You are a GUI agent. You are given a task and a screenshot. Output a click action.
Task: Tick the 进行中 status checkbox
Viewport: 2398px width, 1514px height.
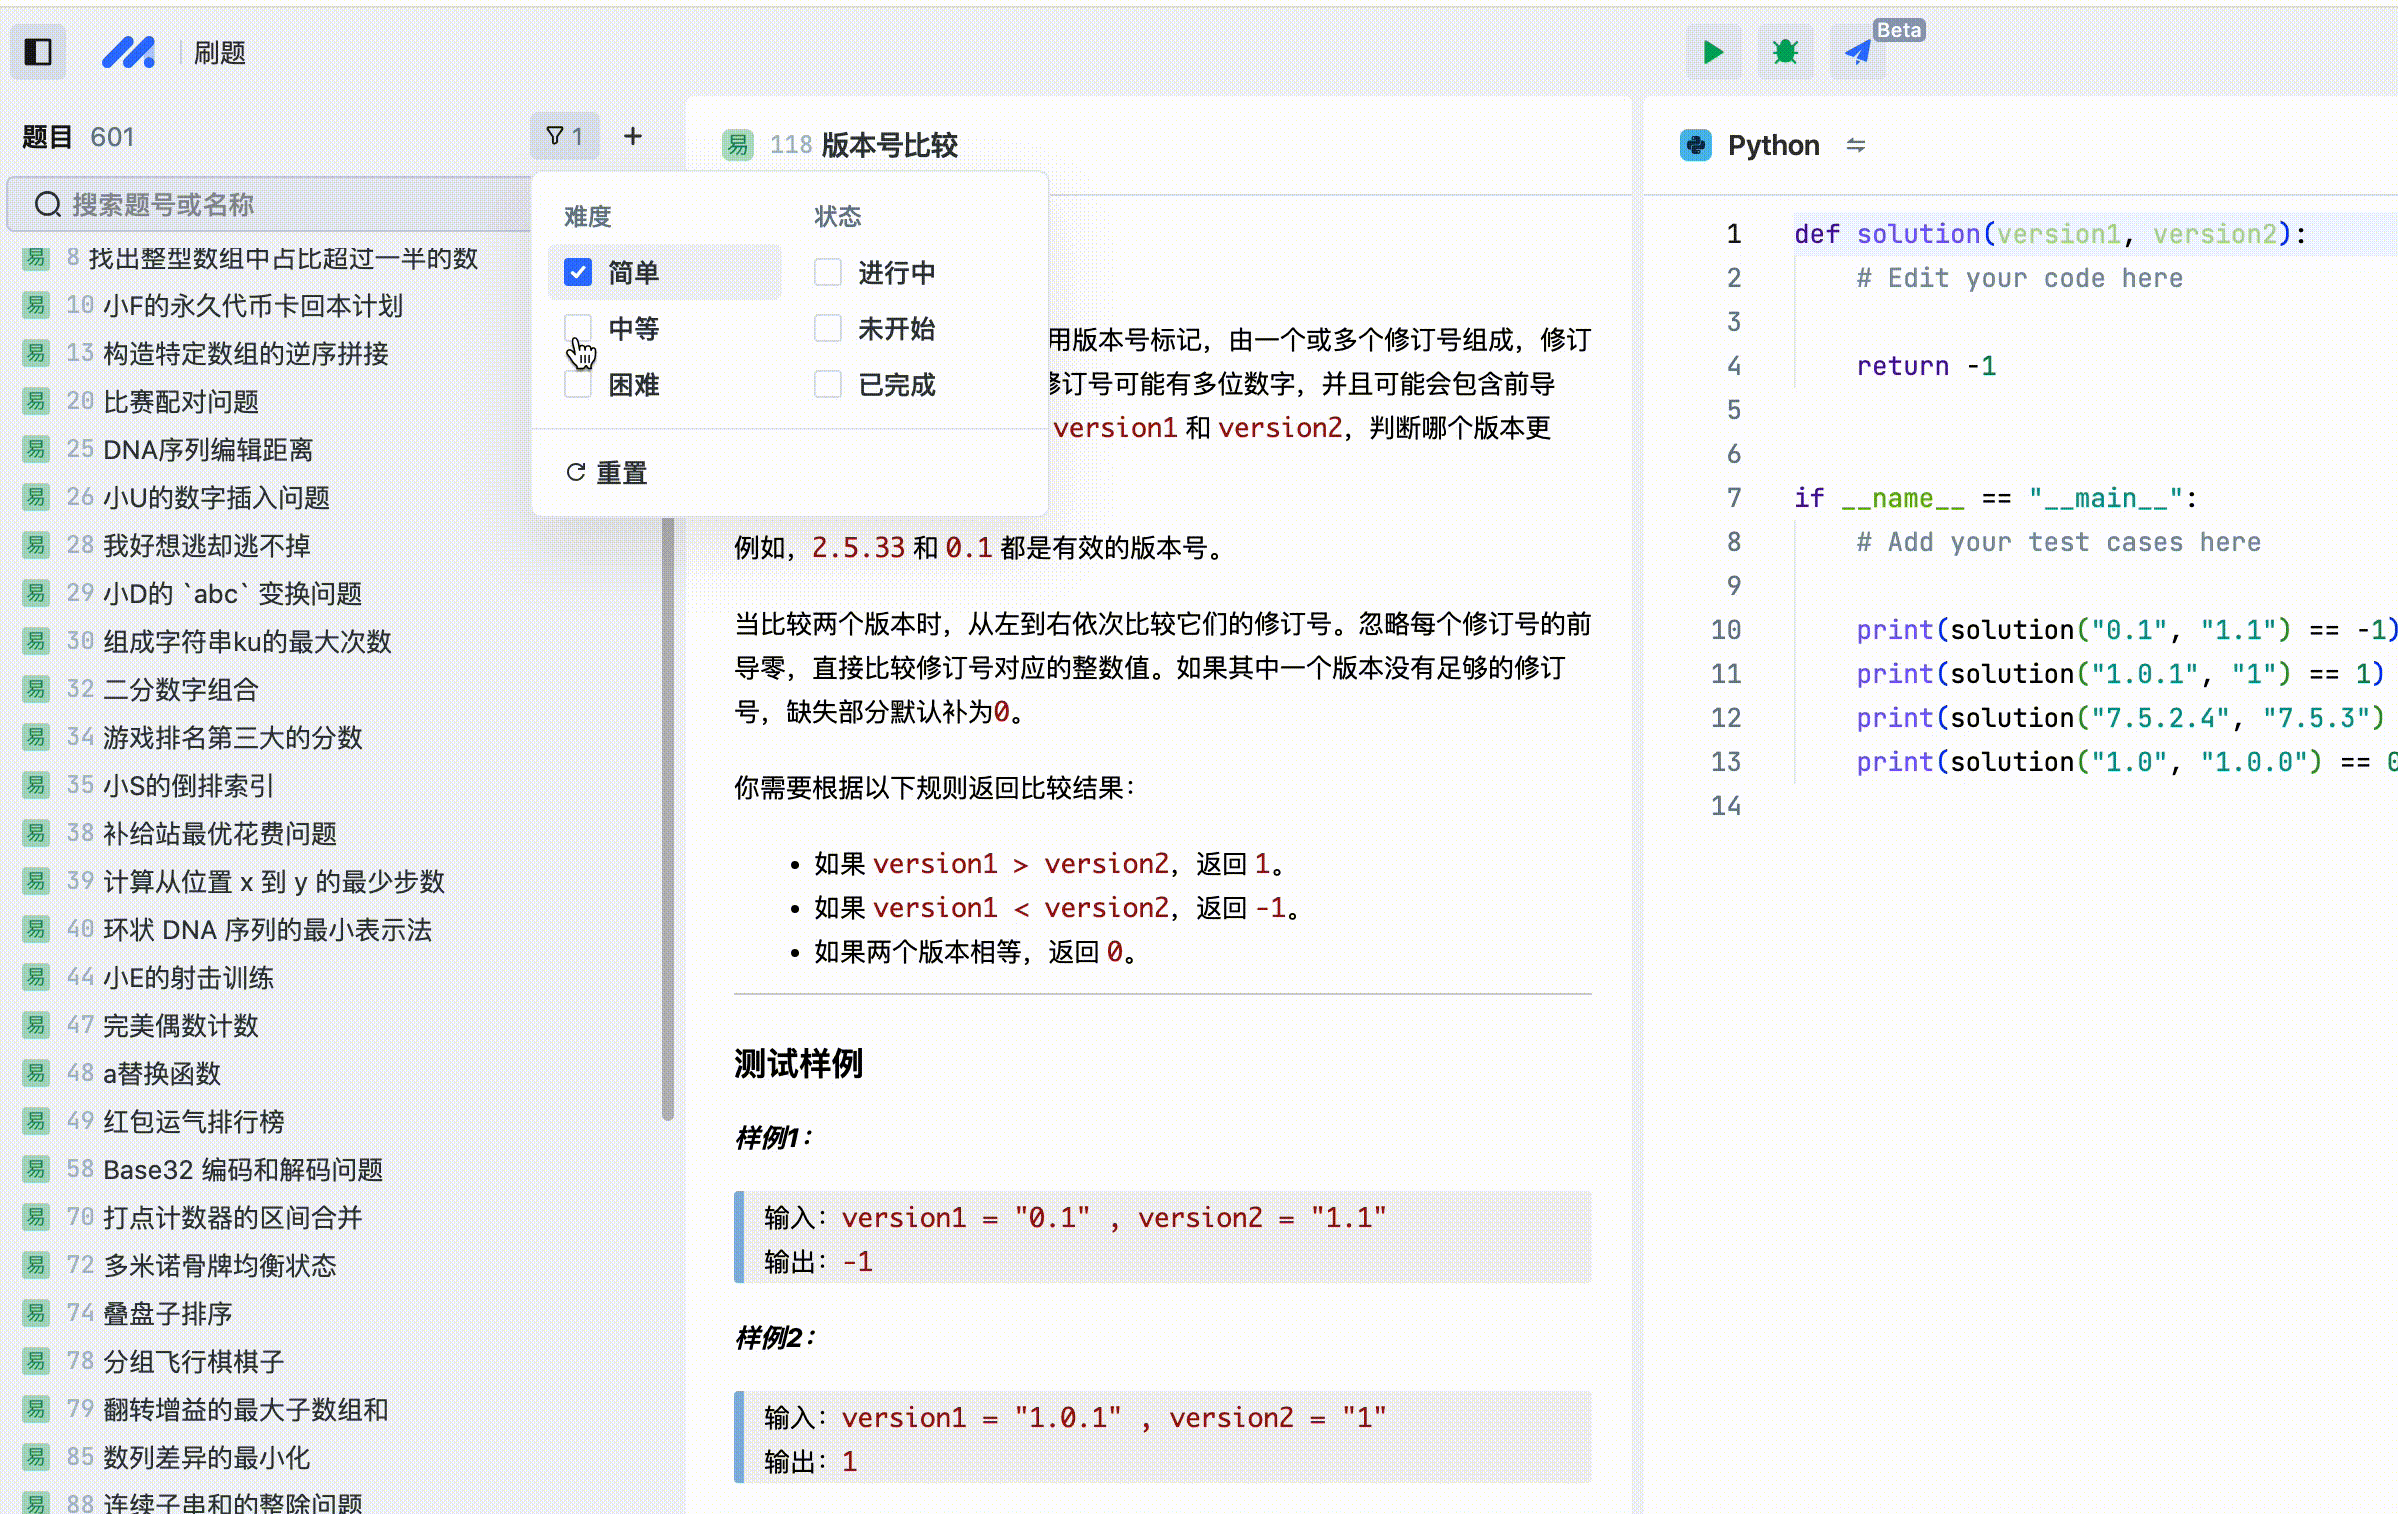828,272
